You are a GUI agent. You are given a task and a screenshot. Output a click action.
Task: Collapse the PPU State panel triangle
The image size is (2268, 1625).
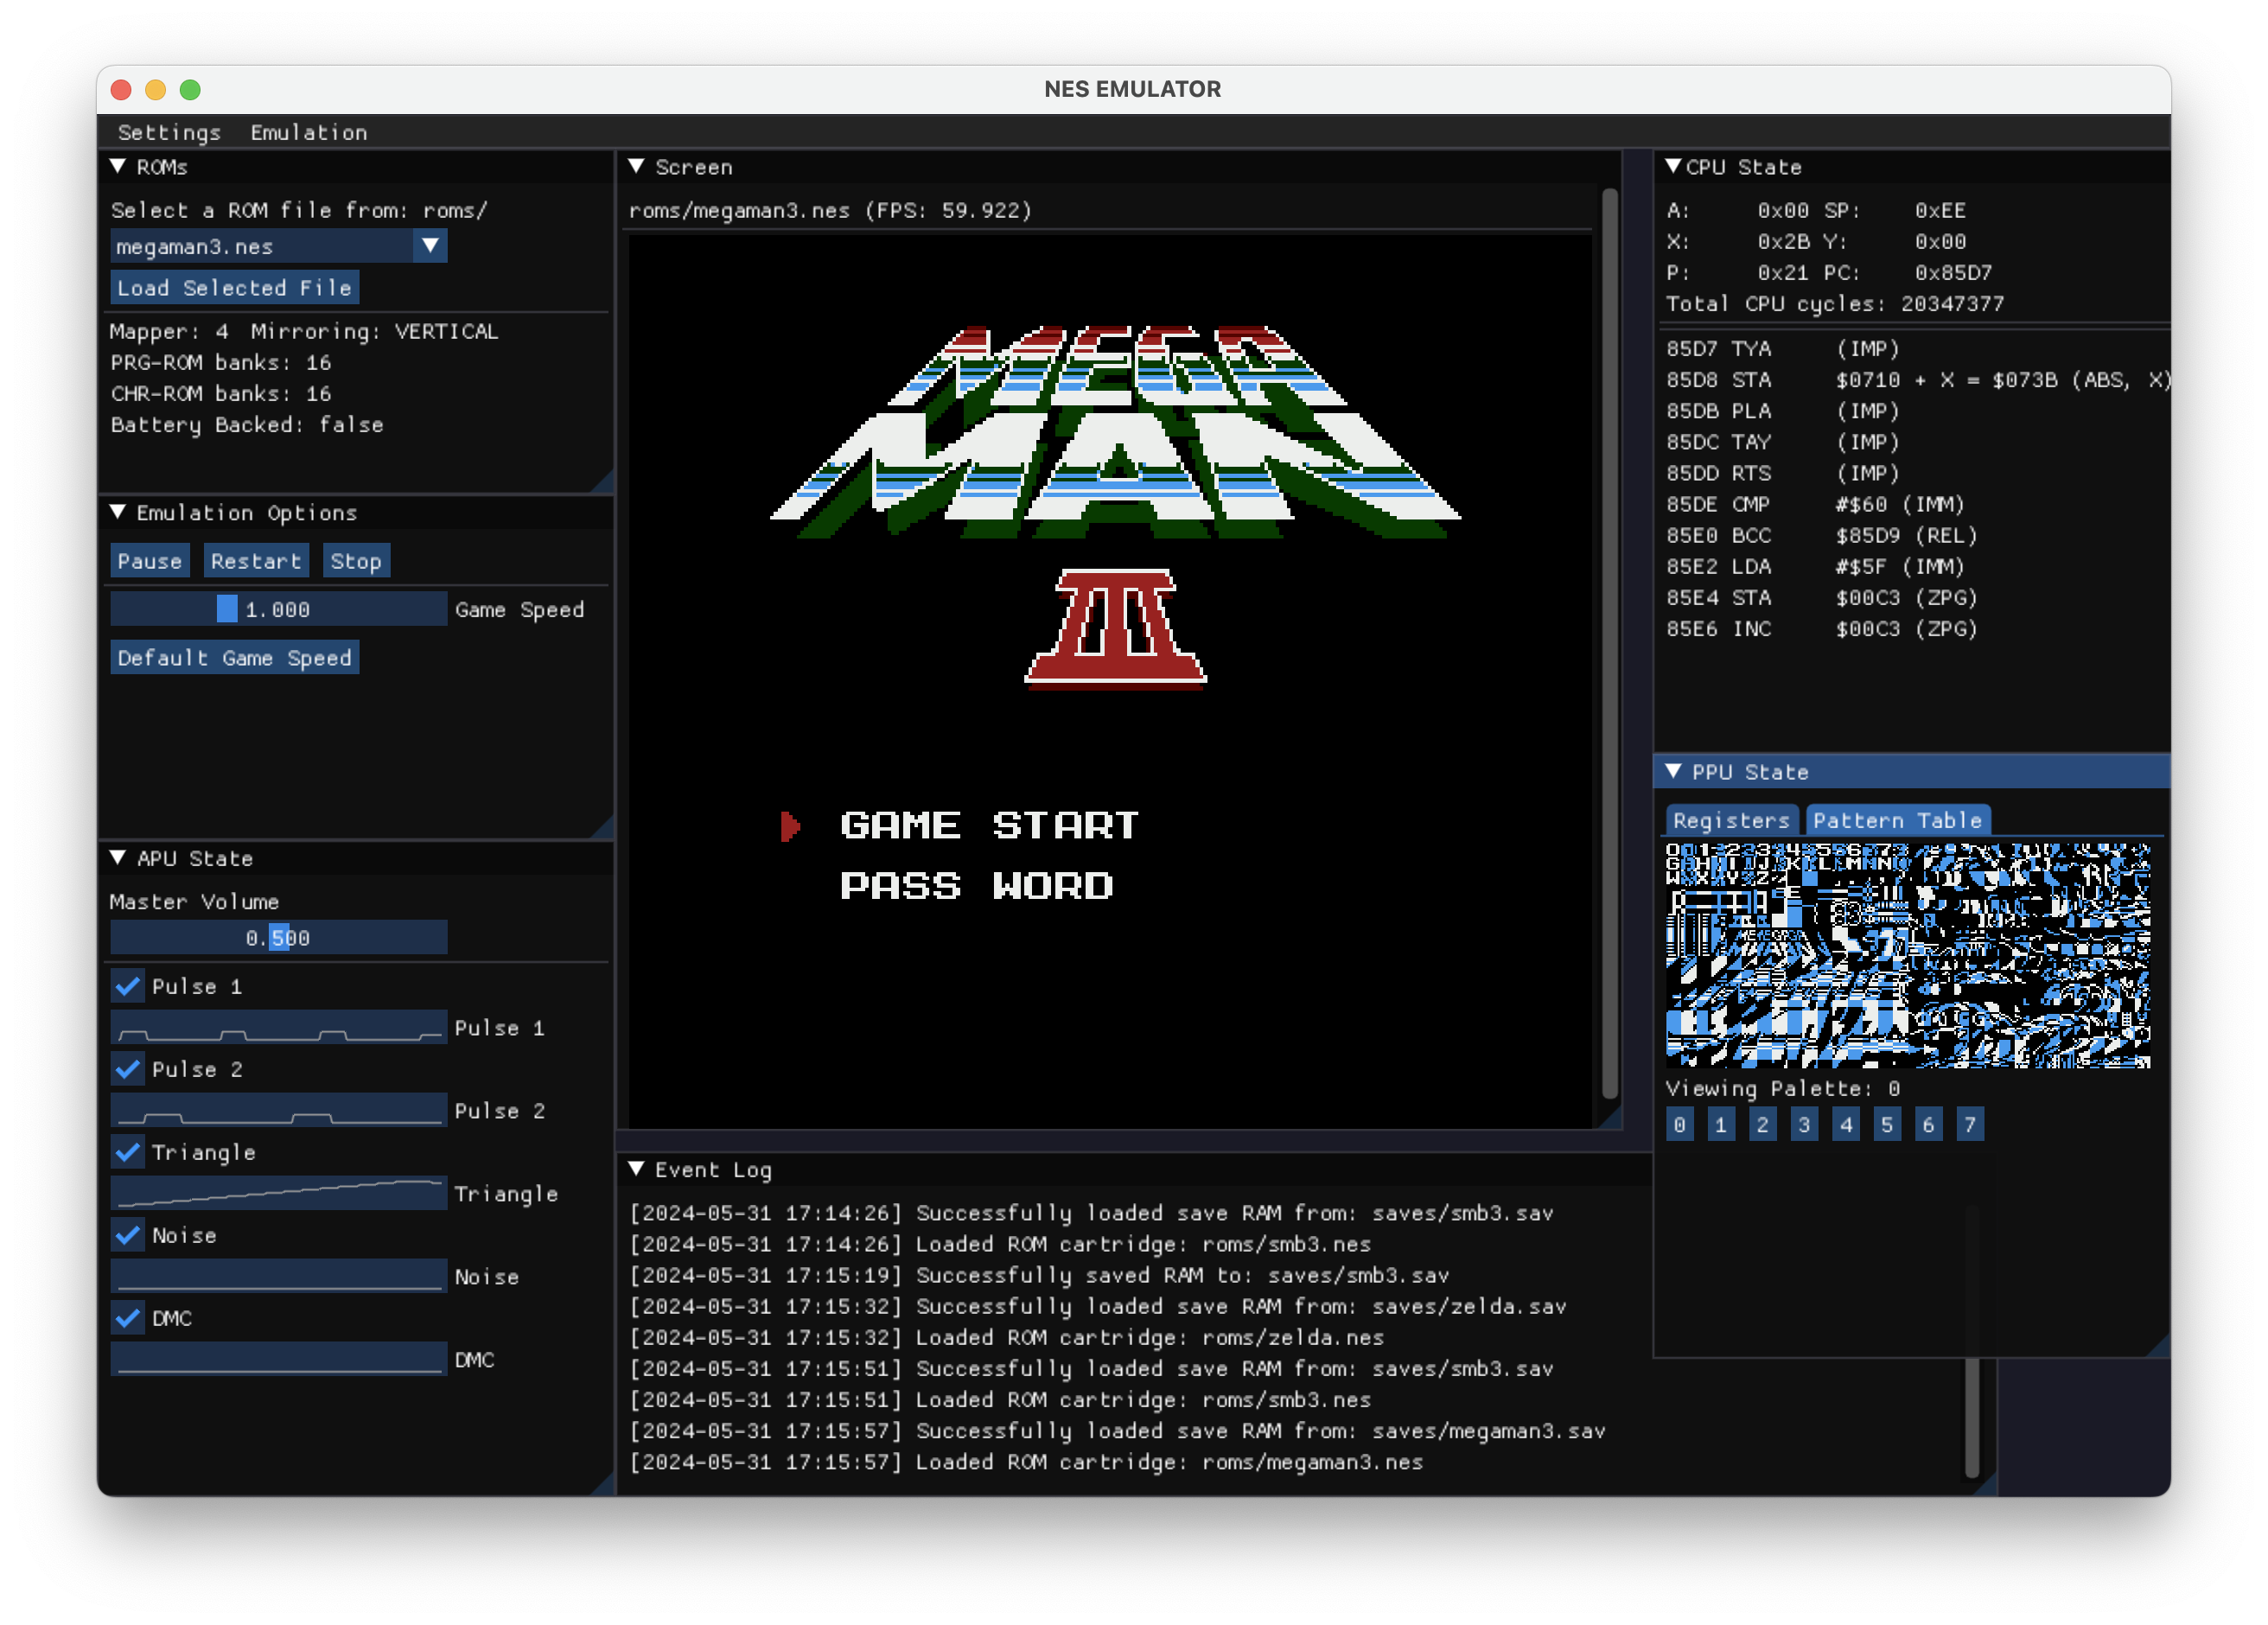point(1672,771)
